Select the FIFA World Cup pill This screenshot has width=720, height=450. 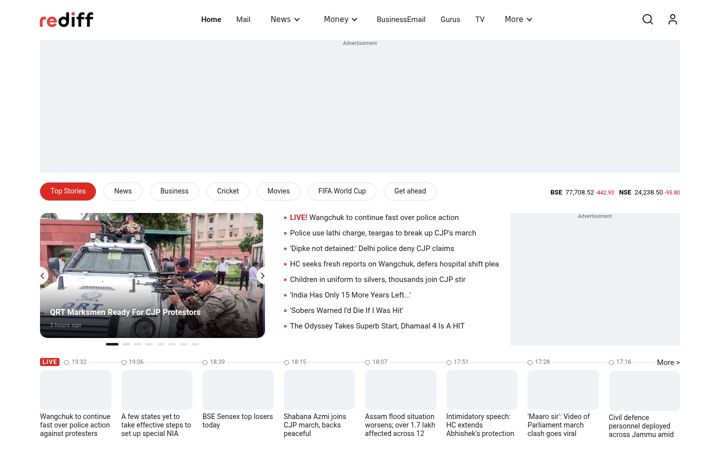(x=342, y=191)
